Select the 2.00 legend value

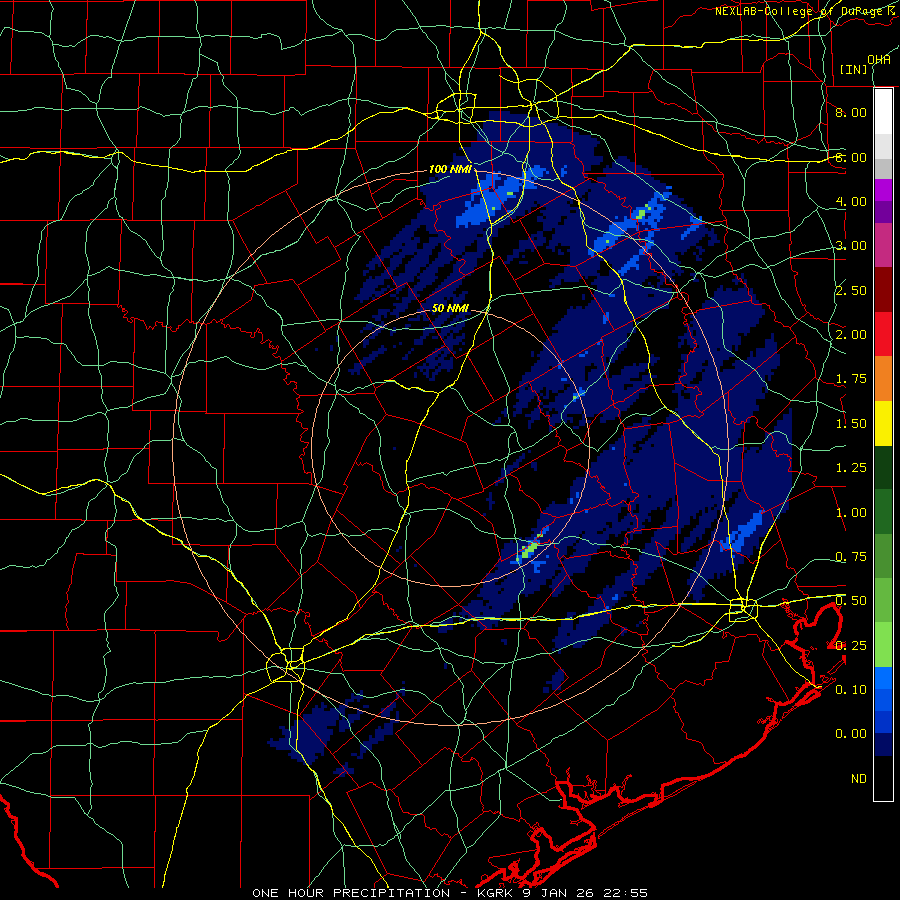coord(851,335)
